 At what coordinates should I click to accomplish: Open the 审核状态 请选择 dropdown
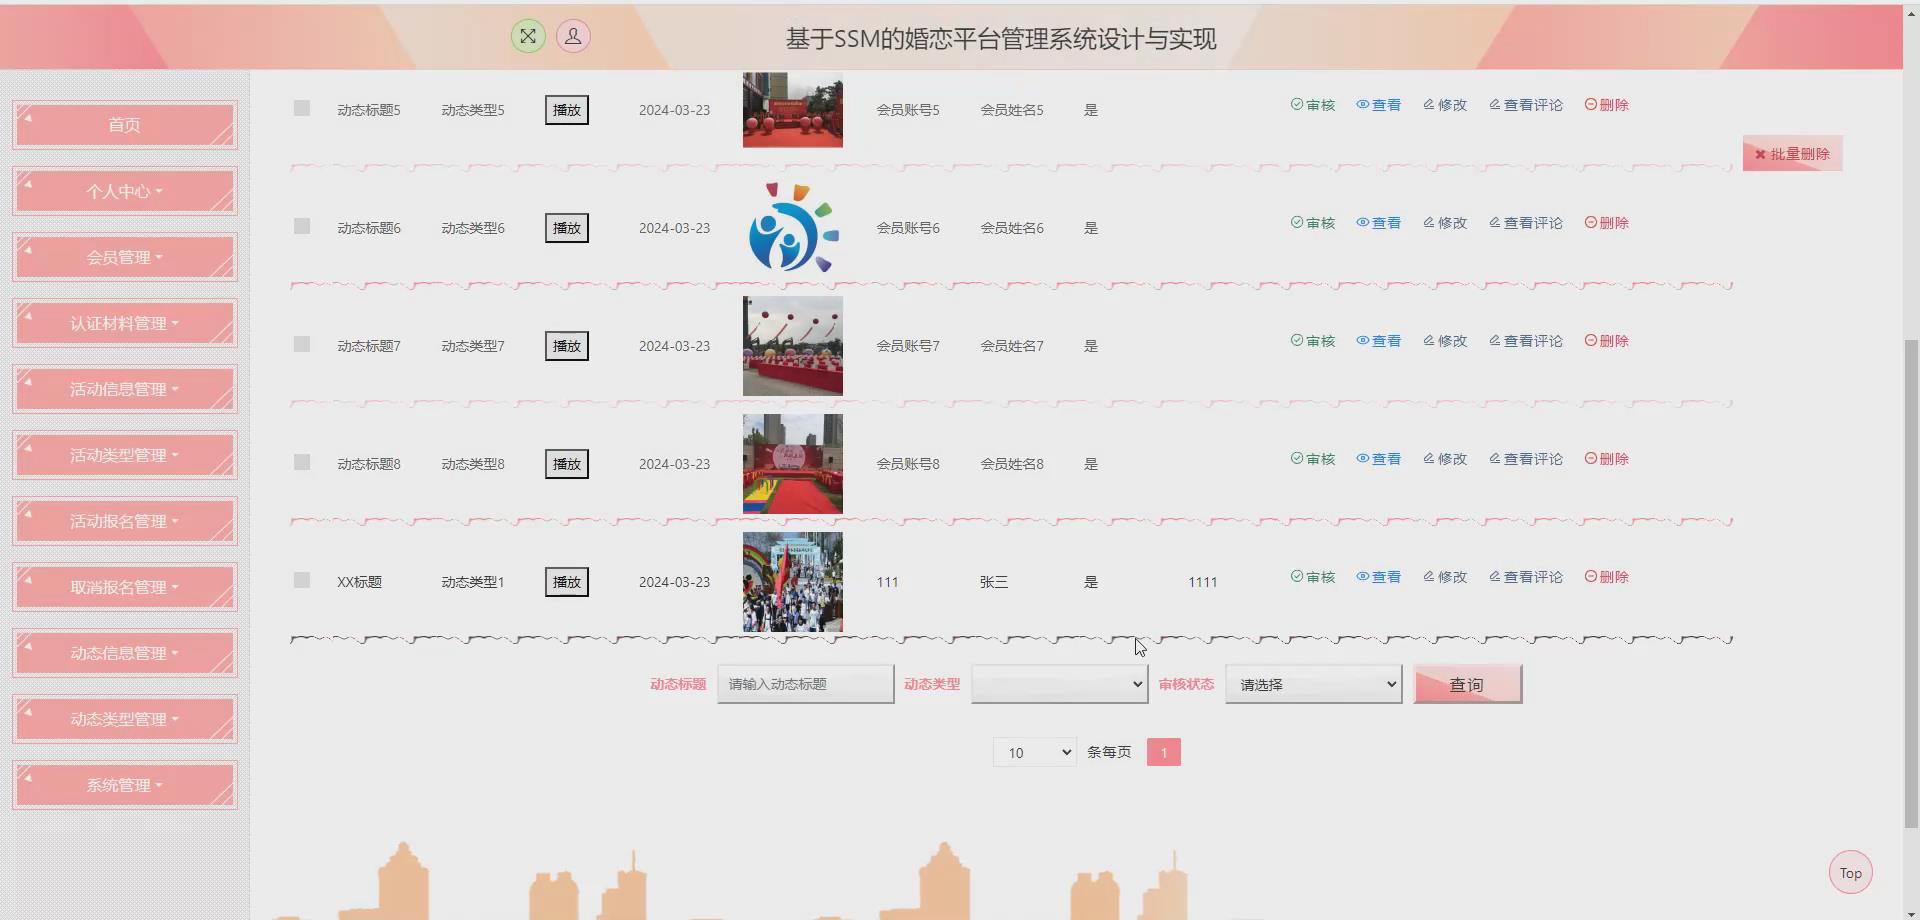coord(1313,684)
